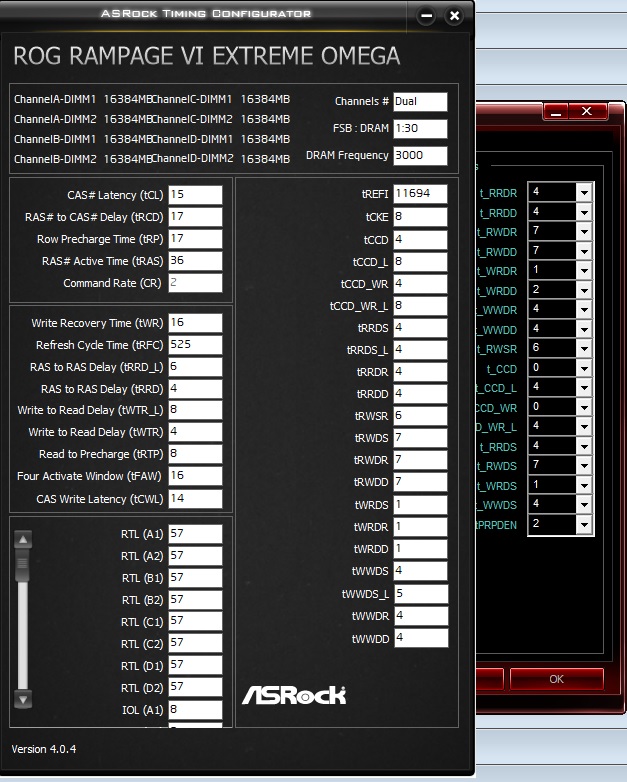This screenshot has width=627, height=782.
Task: Open the t_RRDS dropdown list
Action: pos(584,446)
